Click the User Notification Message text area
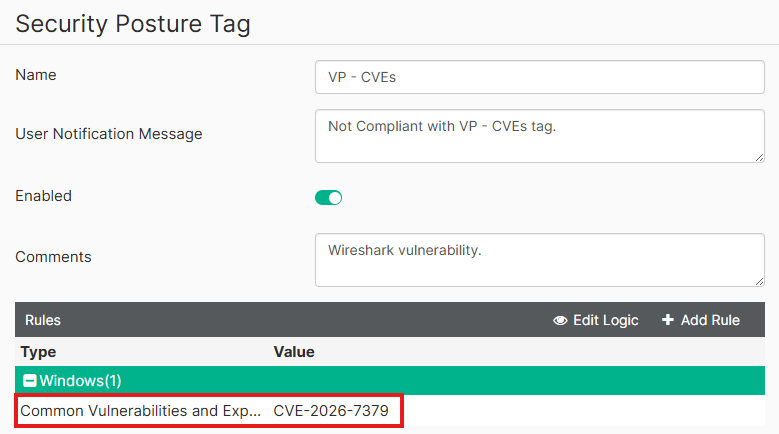779x434 pixels. click(x=540, y=136)
